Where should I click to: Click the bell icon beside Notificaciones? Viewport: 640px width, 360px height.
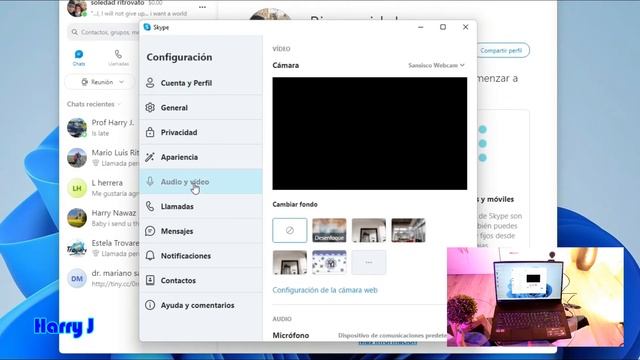(x=150, y=256)
